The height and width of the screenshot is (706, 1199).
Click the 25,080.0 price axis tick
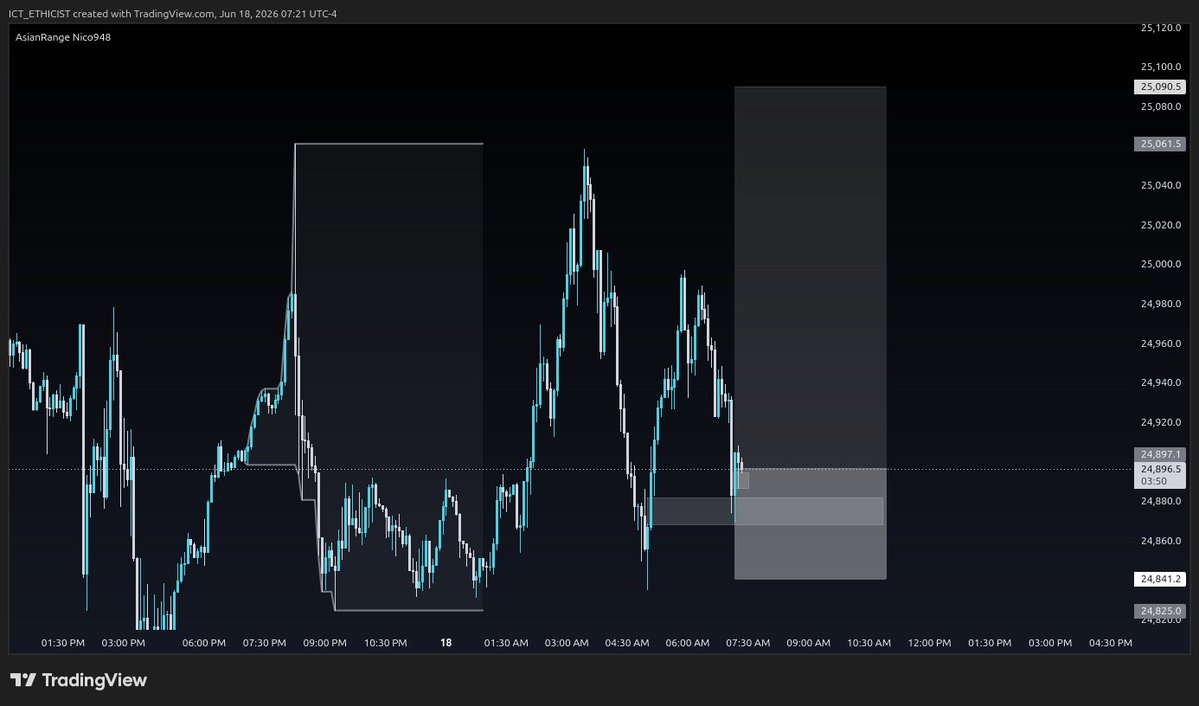[x=1161, y=106]
